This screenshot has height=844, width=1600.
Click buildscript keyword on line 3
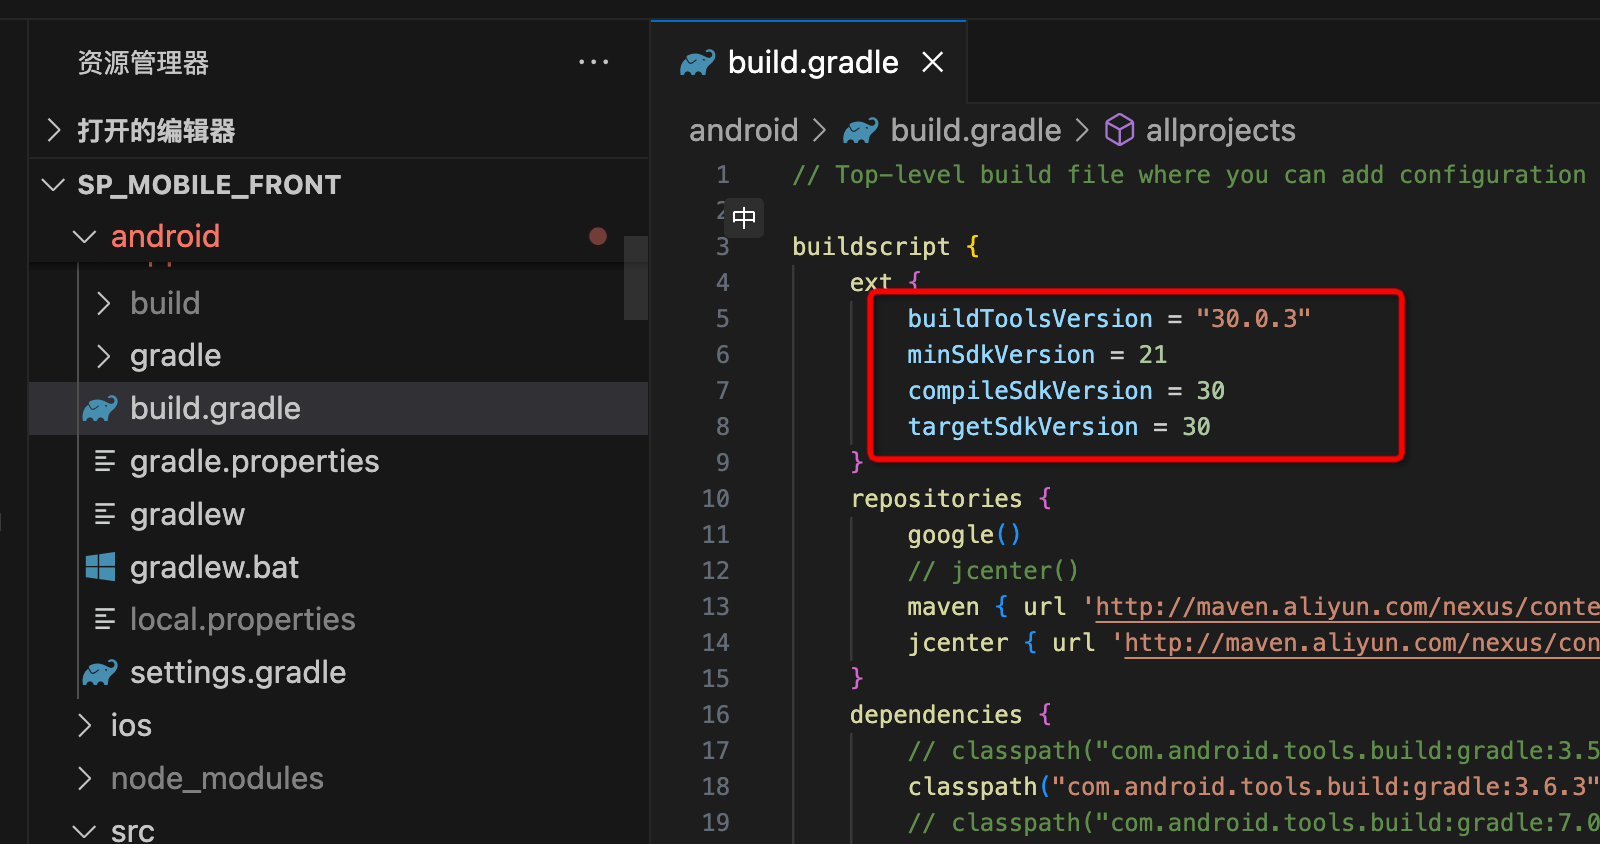(x=871, y=247)
